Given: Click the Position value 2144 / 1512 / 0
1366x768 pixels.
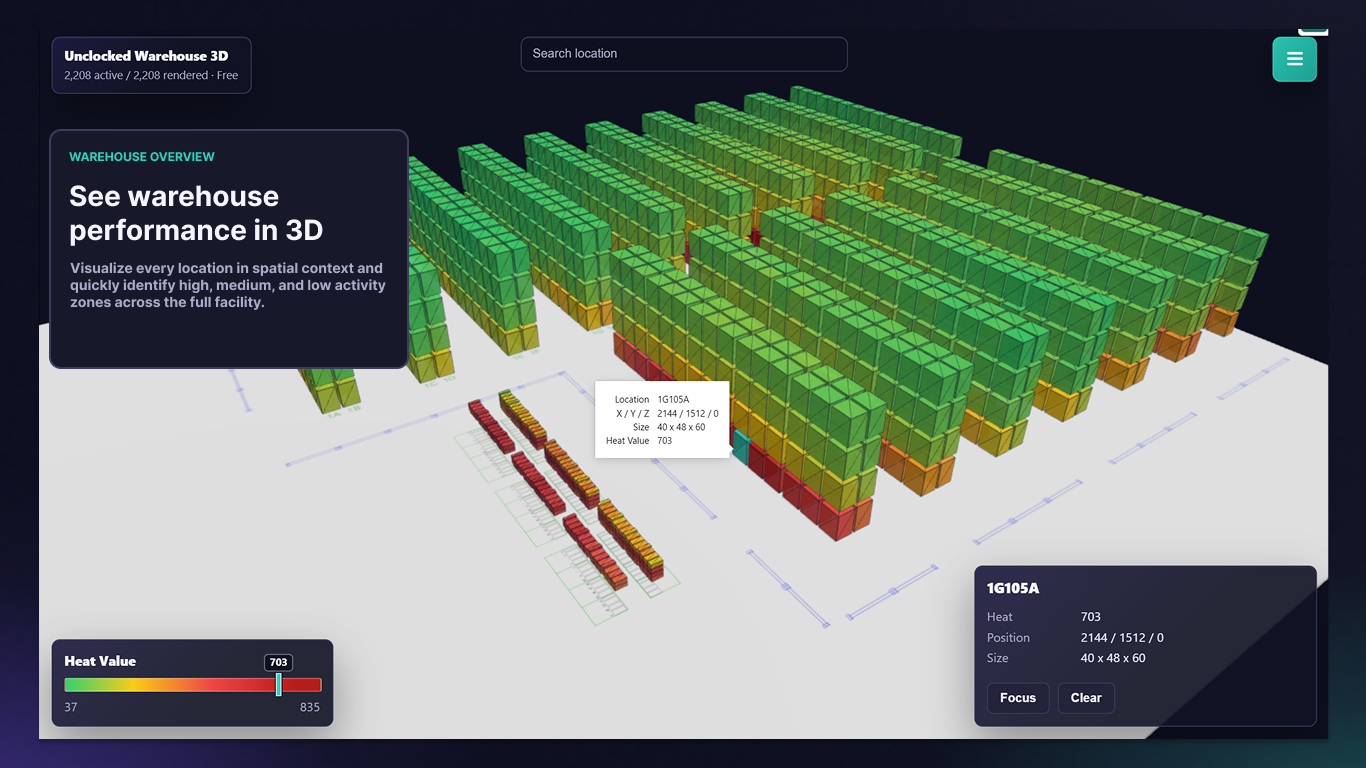Looking at the screenshot, I should point(1122,638).
